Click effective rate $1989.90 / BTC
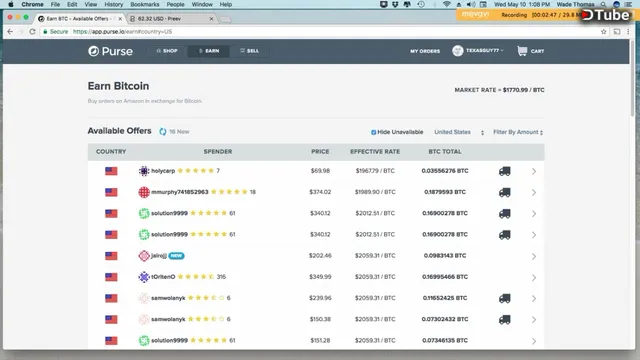 tap(375, 192)
